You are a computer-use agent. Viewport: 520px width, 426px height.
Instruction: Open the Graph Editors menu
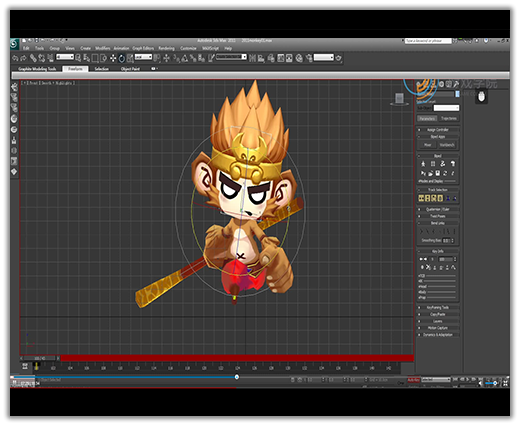[x=143, y=48]
